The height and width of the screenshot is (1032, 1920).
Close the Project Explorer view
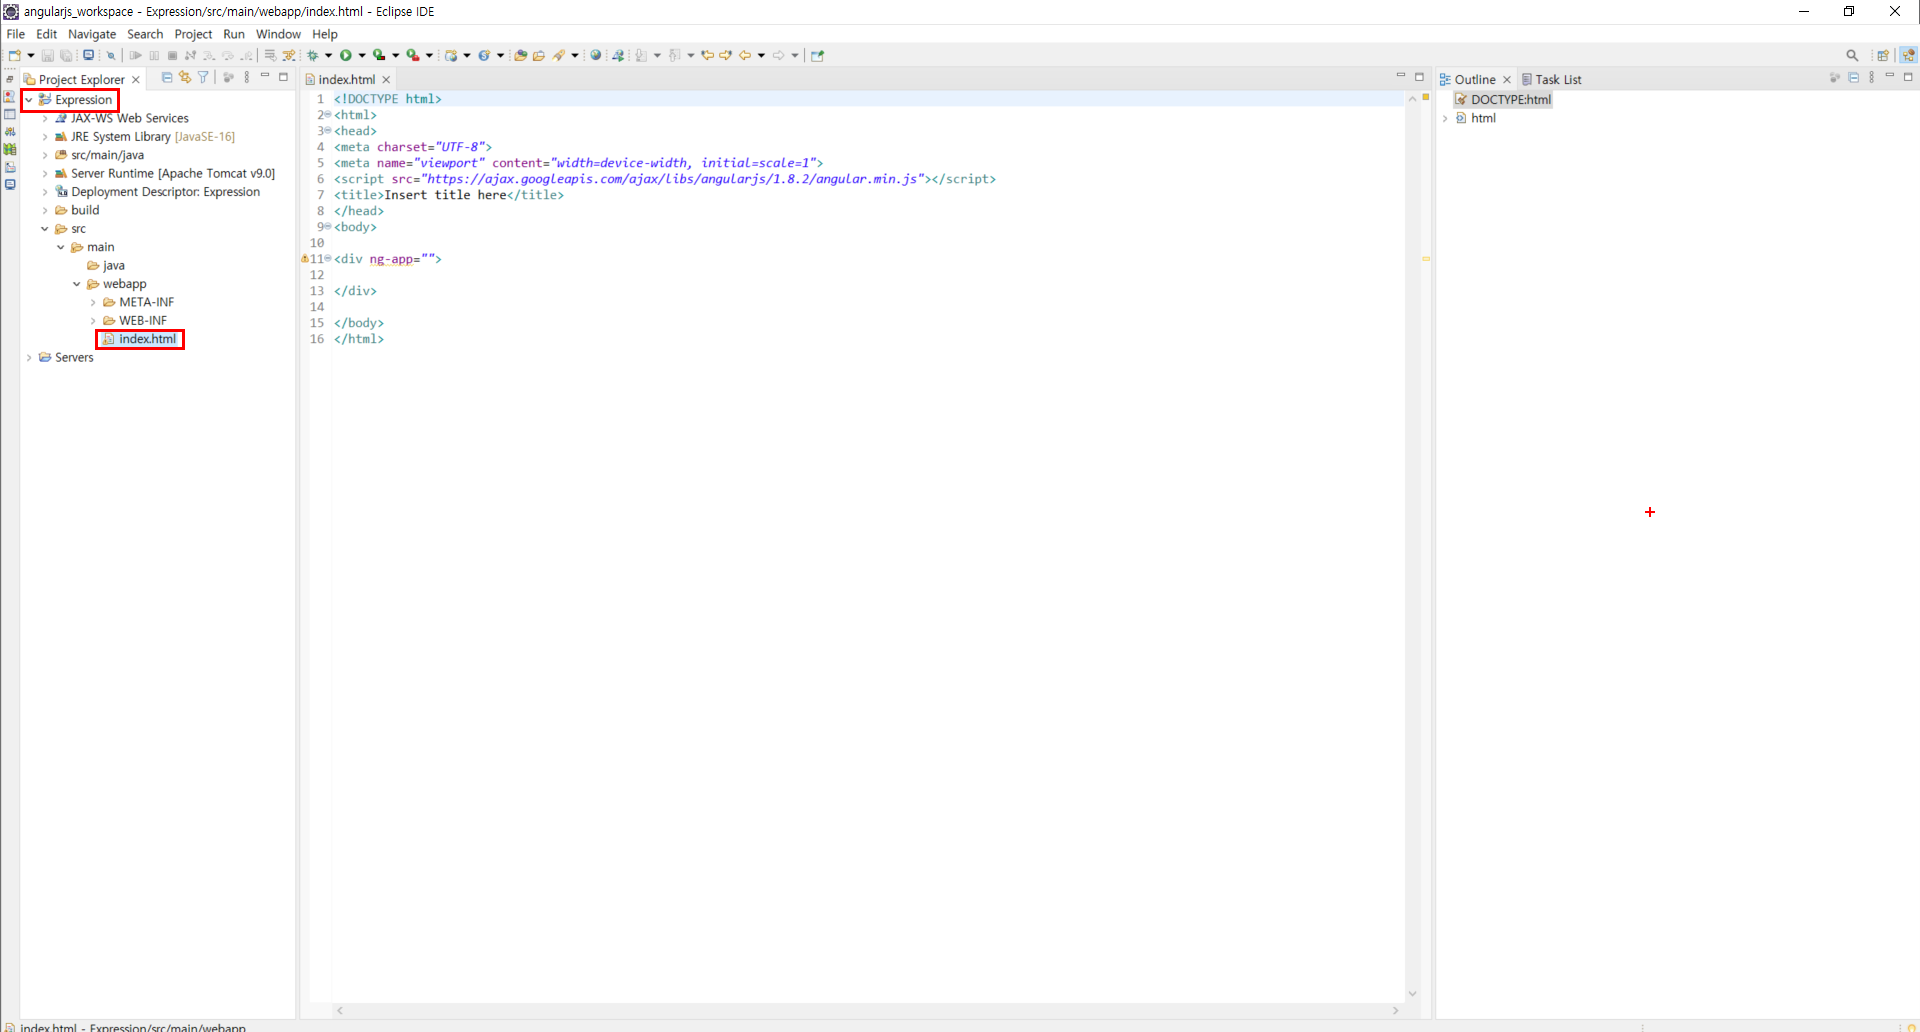tap(136, 80)
